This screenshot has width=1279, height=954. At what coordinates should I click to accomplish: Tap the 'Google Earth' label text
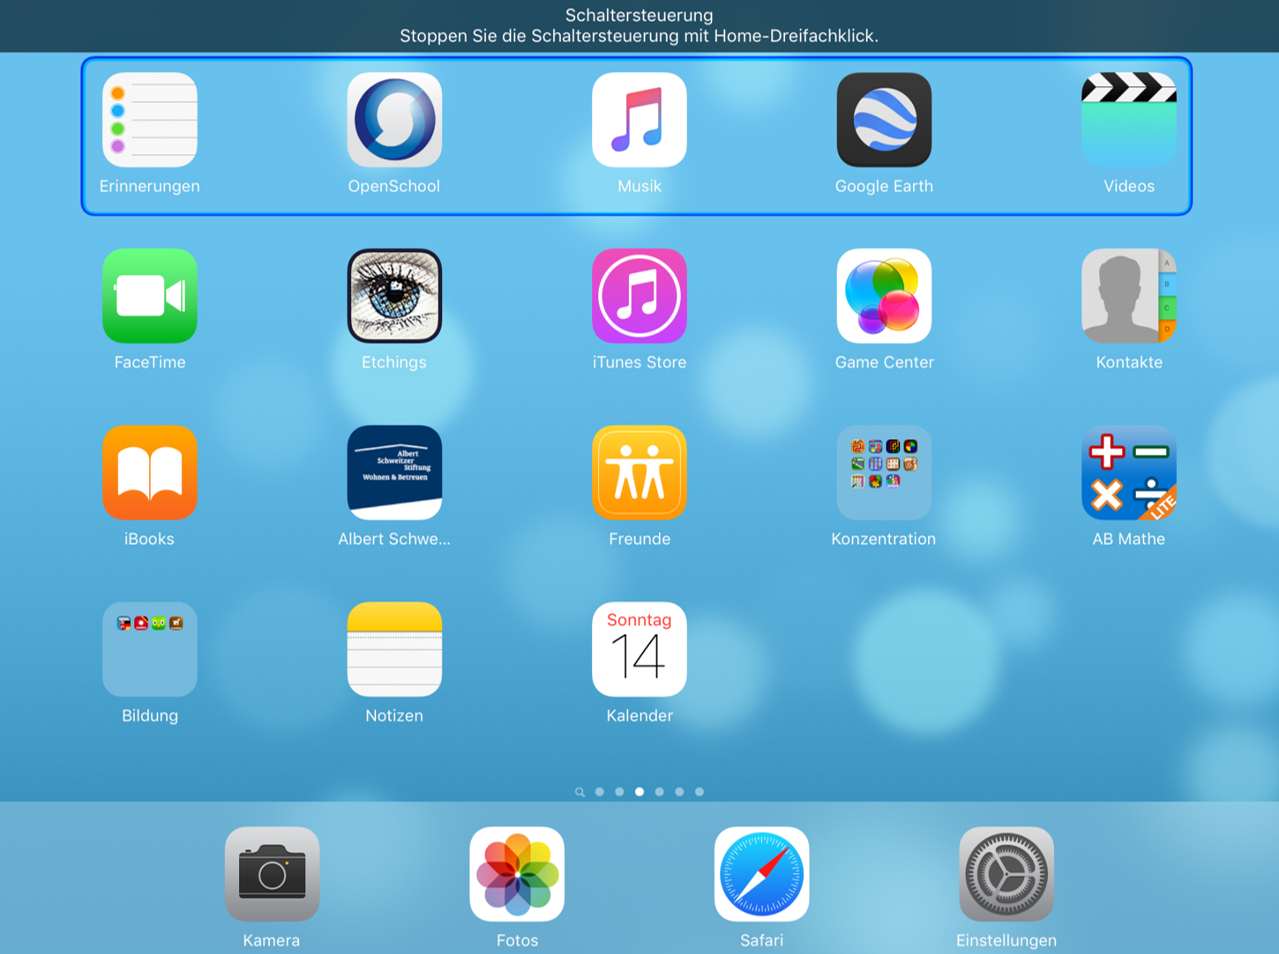[x=884, y=186]
